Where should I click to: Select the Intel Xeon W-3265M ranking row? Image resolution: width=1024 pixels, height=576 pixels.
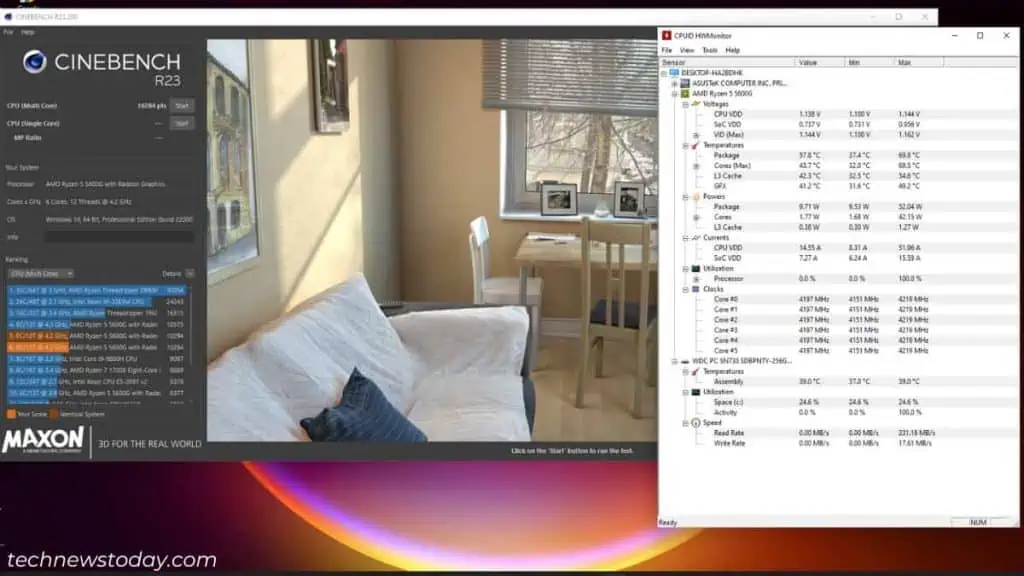(97, 302)
